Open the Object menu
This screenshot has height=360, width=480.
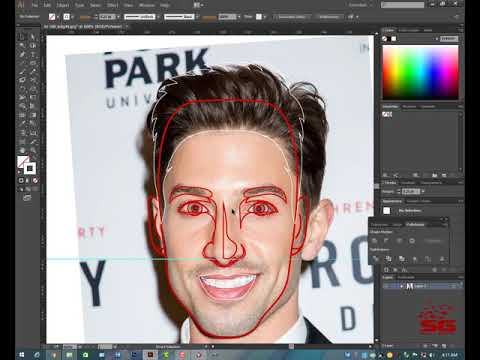point(62,5)
